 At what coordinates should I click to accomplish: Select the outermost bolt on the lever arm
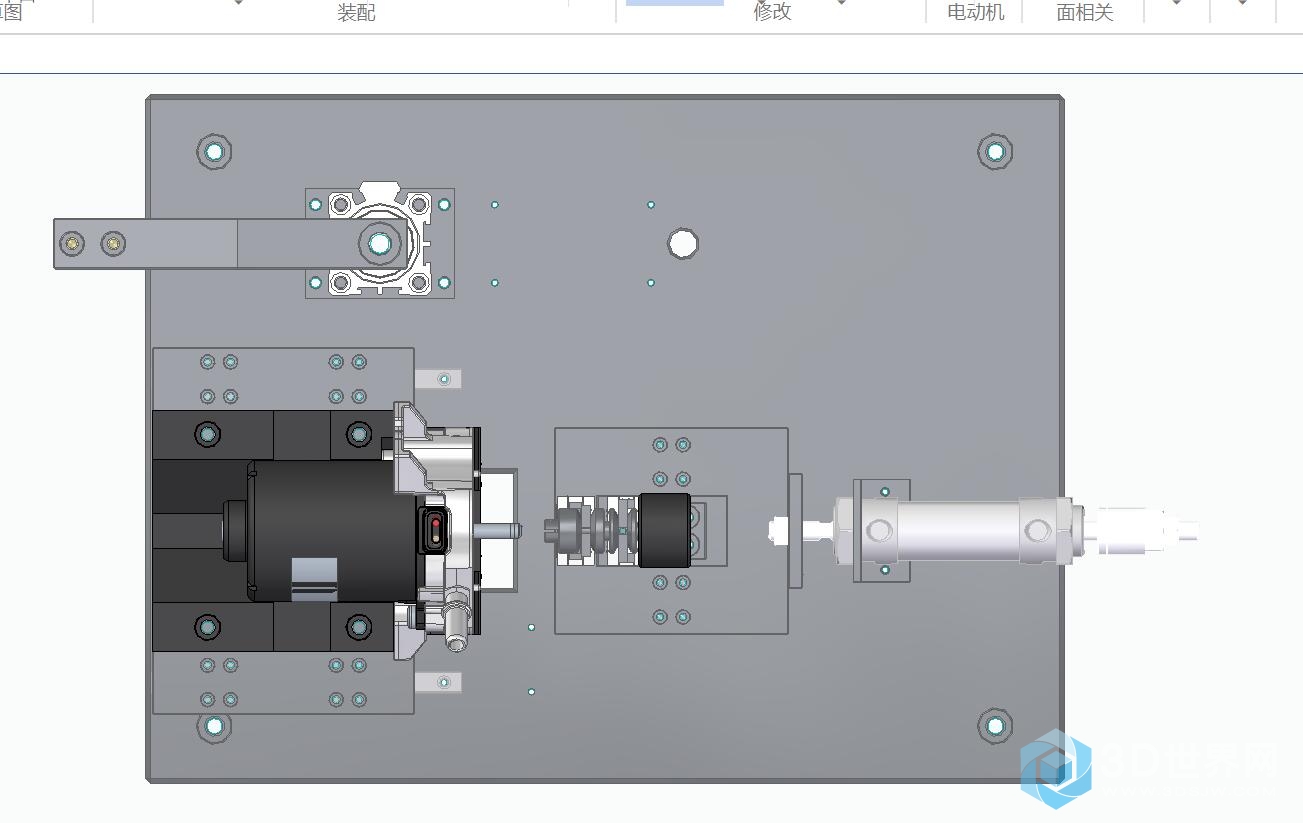(72, 243)
